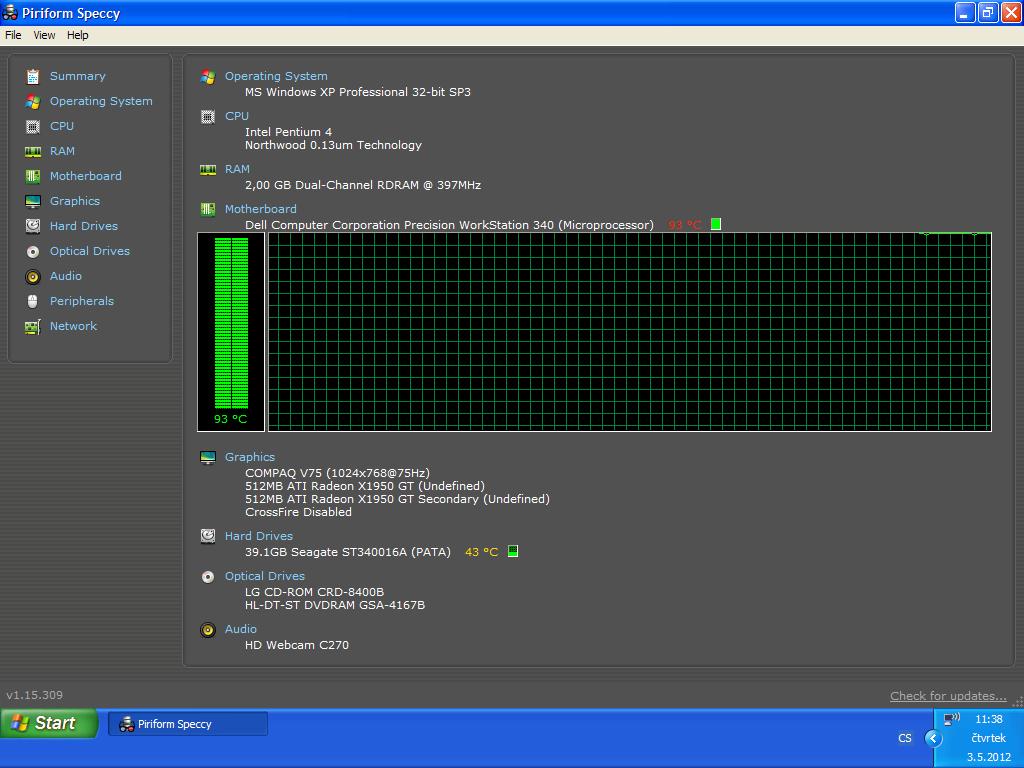The image size is (1024, 768).
Task: Select the Audio label in sidebar
Action: 66,276
